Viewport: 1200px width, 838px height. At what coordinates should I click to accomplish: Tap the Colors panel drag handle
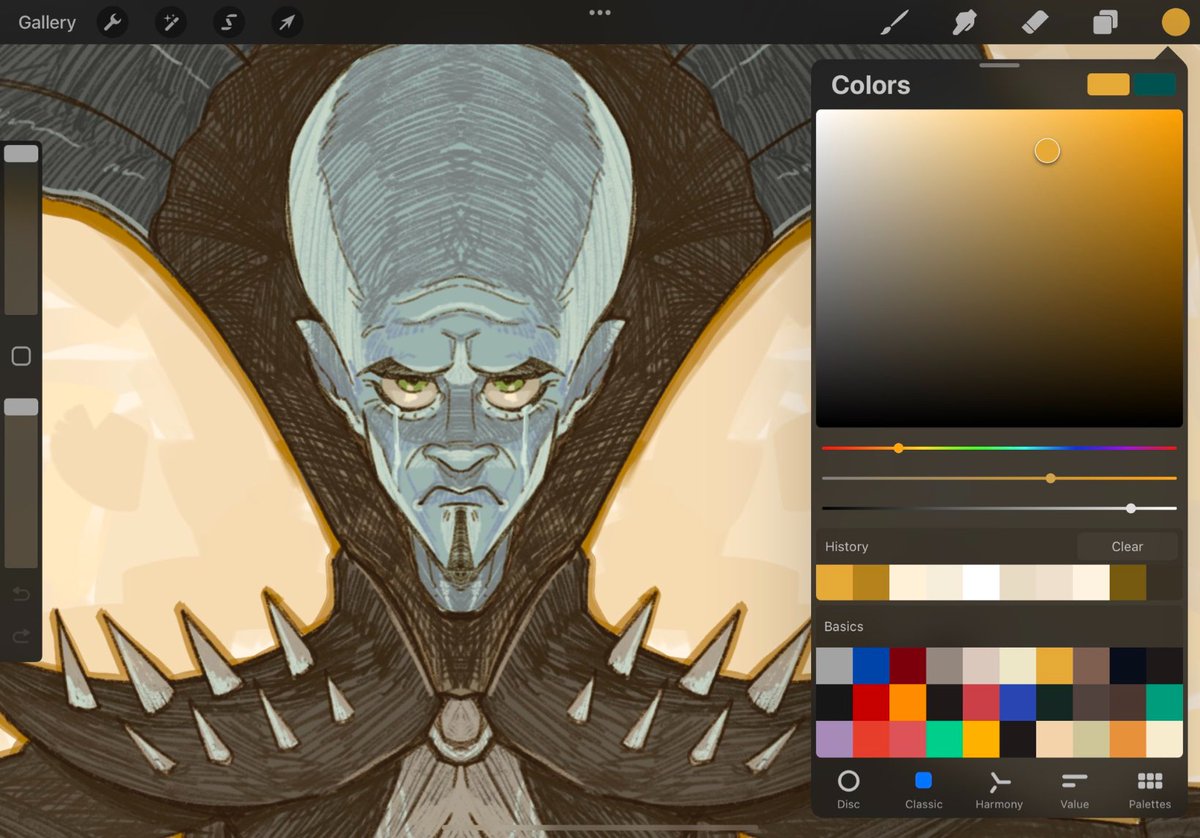point(1000,65)
